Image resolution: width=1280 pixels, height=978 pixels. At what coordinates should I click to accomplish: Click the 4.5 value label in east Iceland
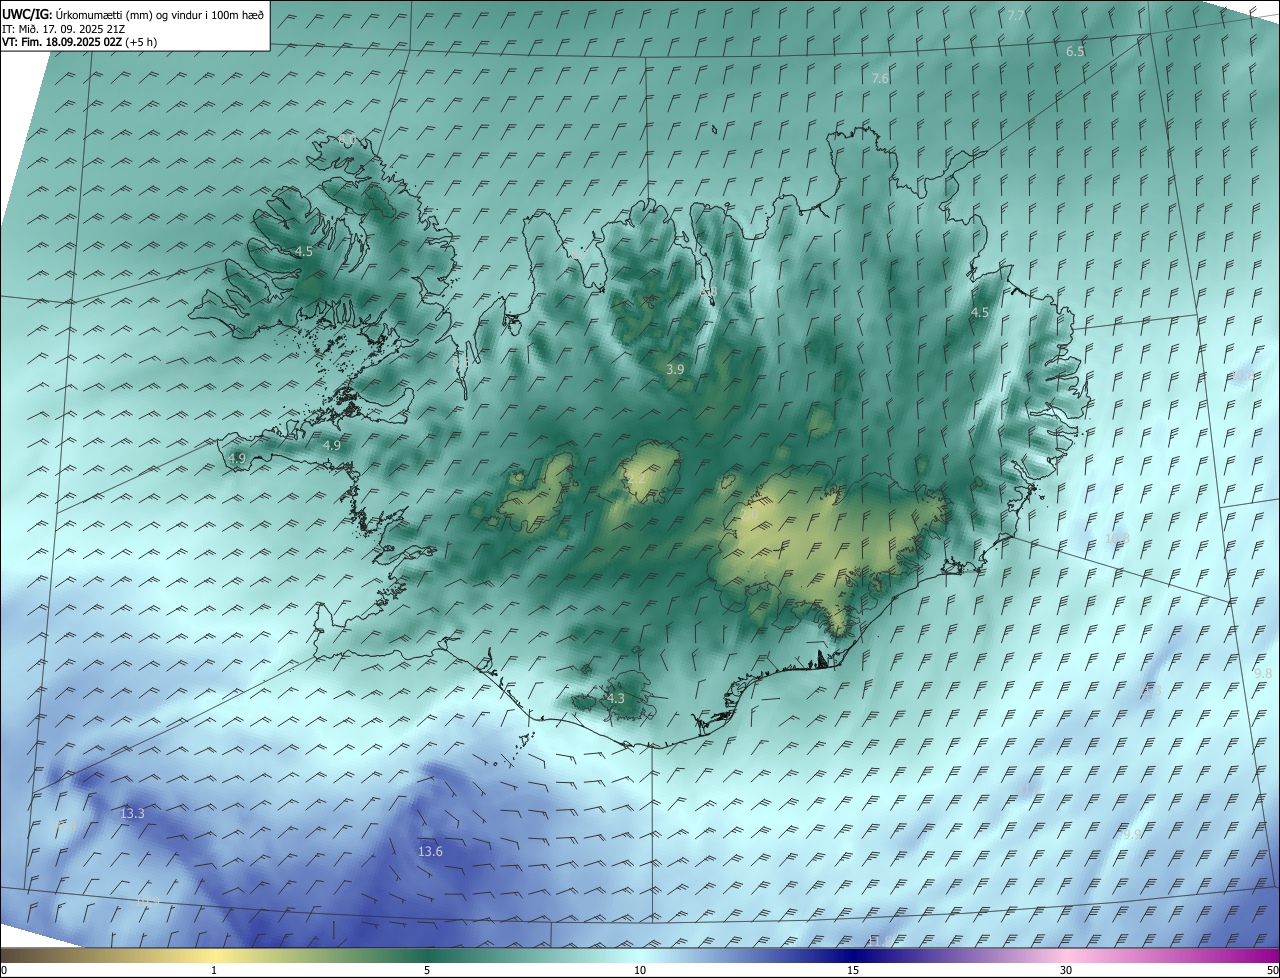[x=980, y=313]
